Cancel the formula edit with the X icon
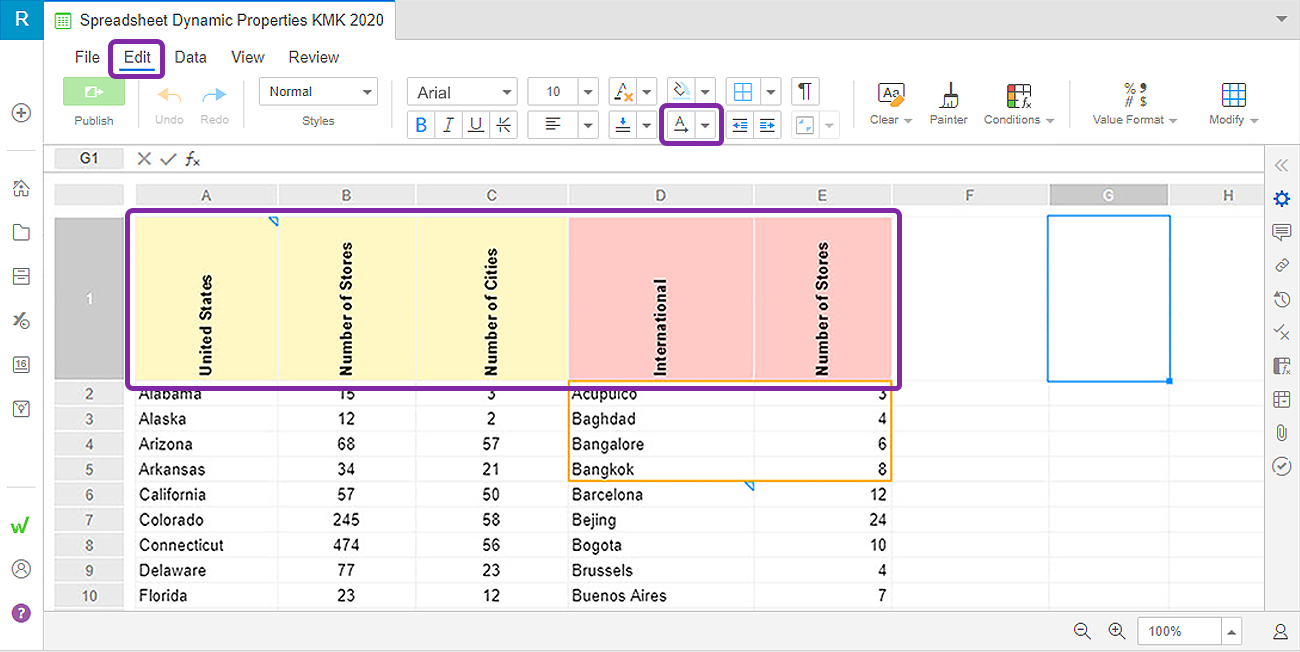Image resolution: width=1300 pixels, height=652 pixels. (144, 158)
